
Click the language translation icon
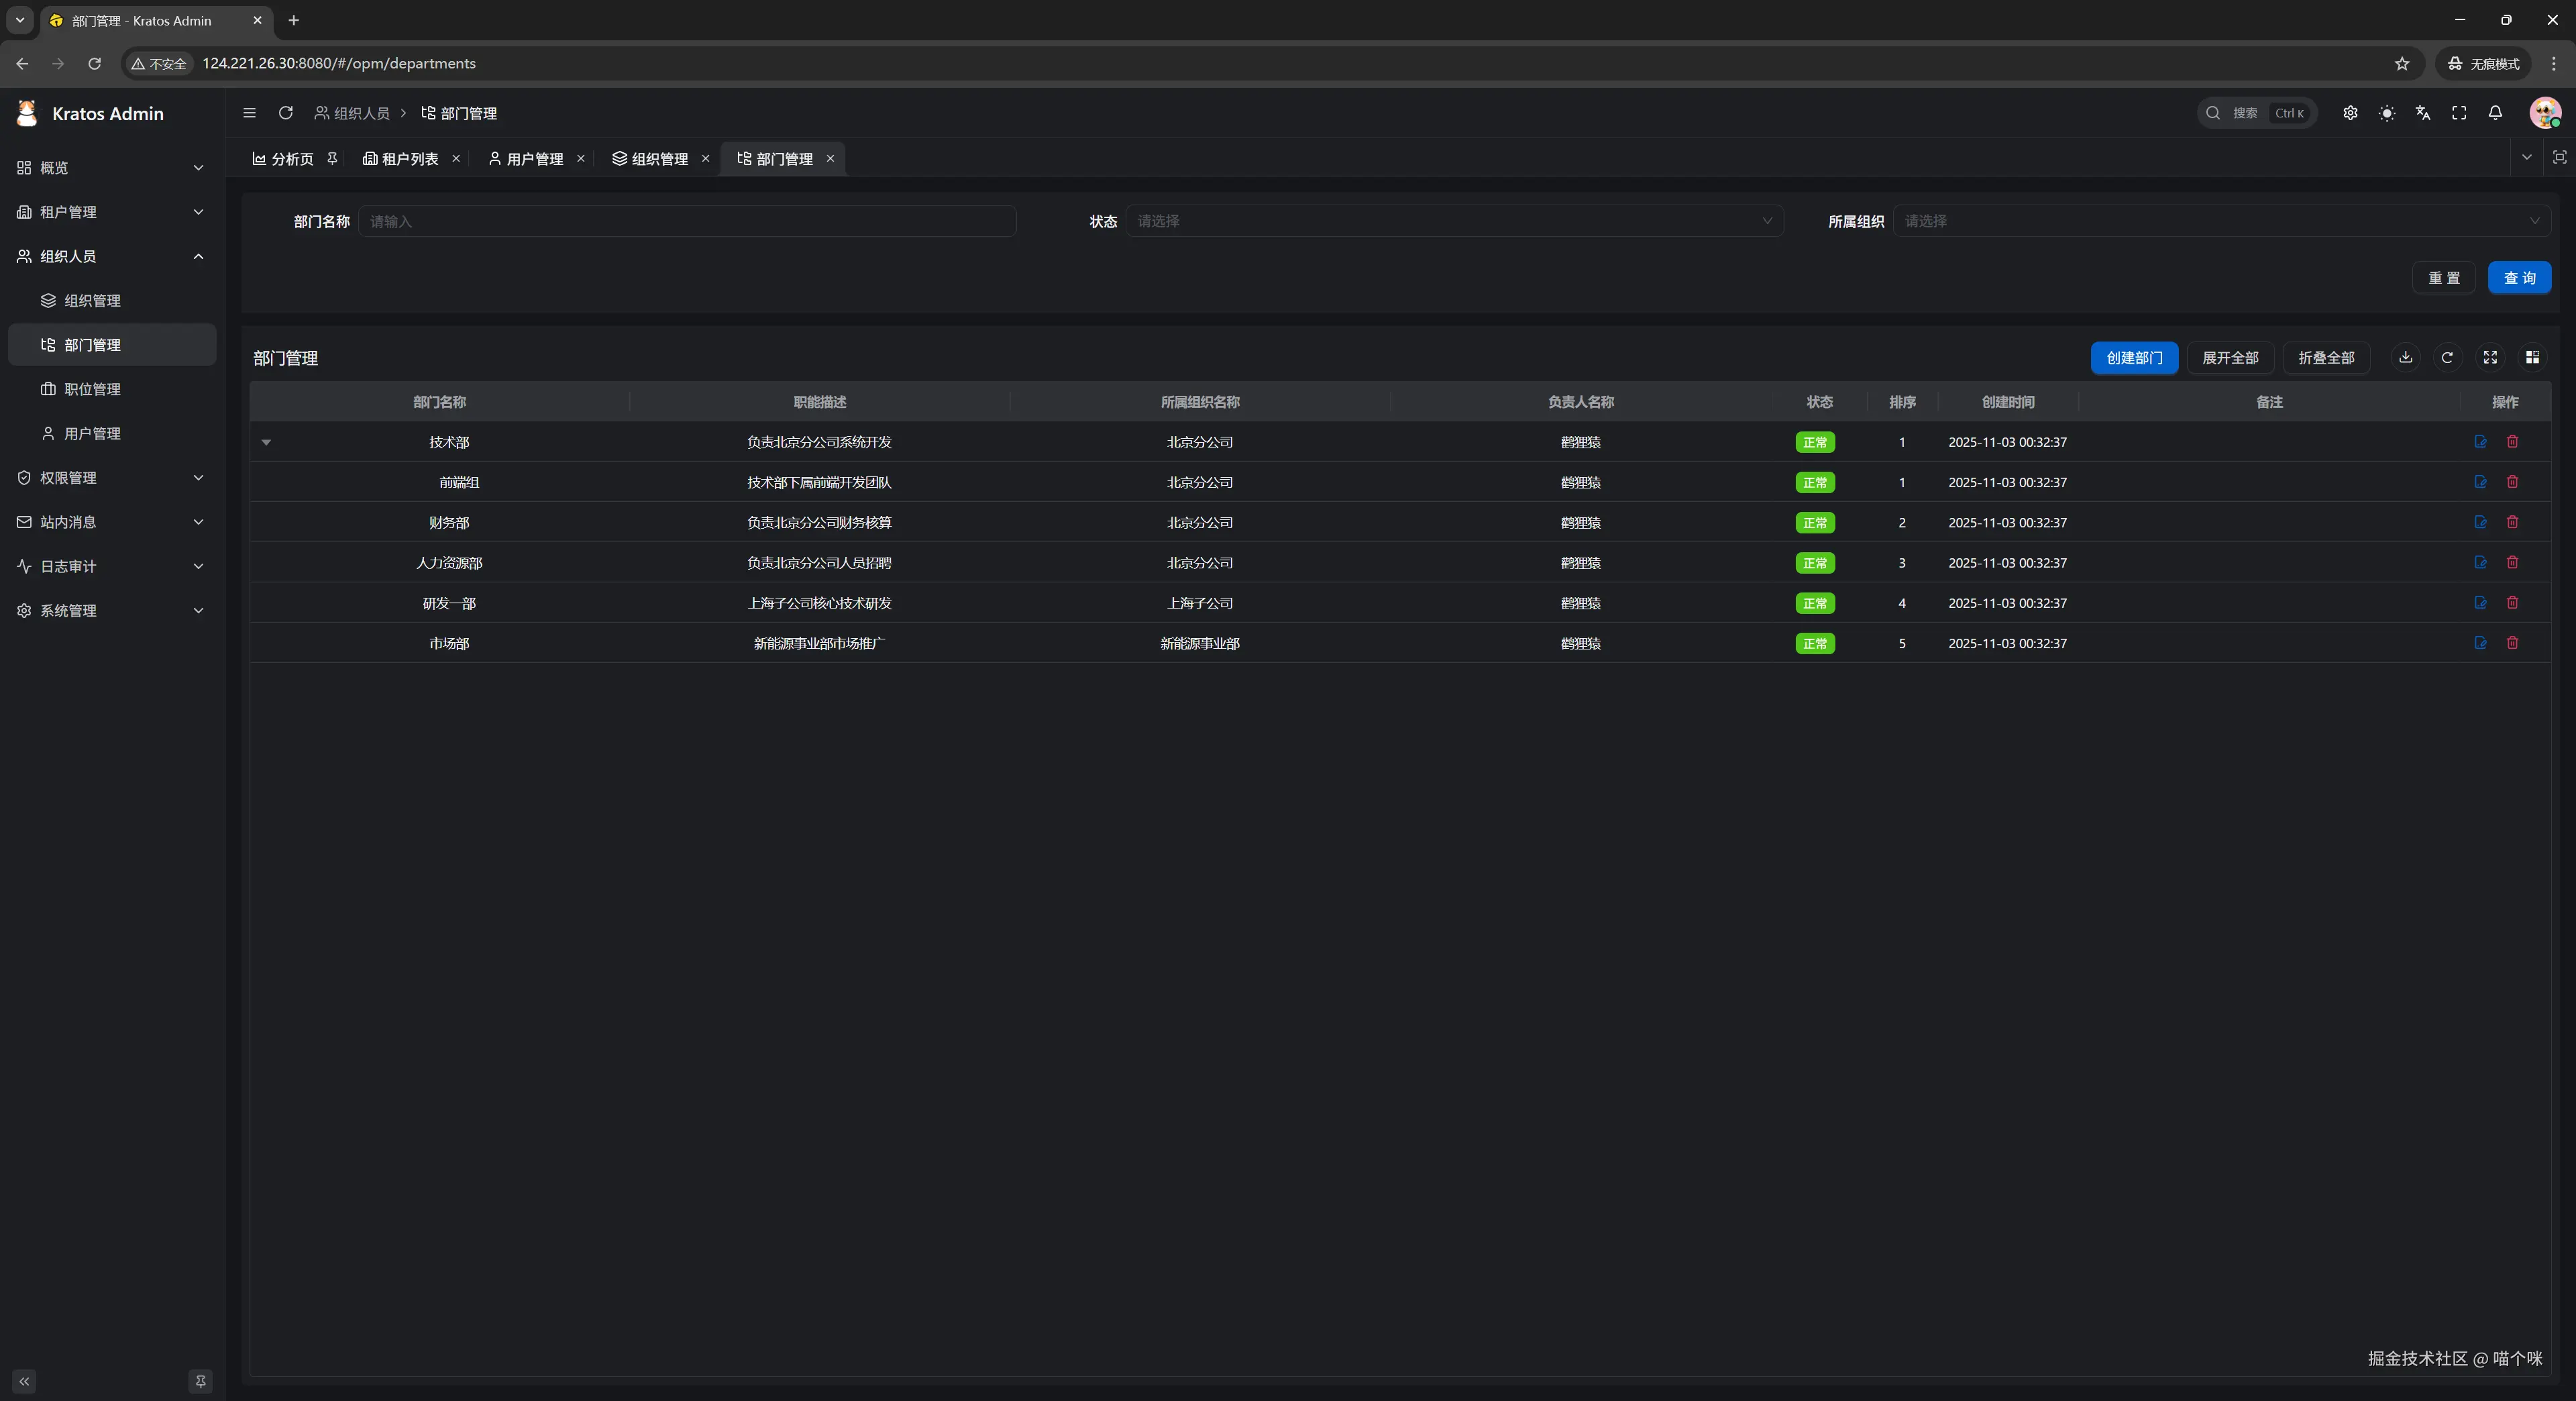tap(2423, 113)
